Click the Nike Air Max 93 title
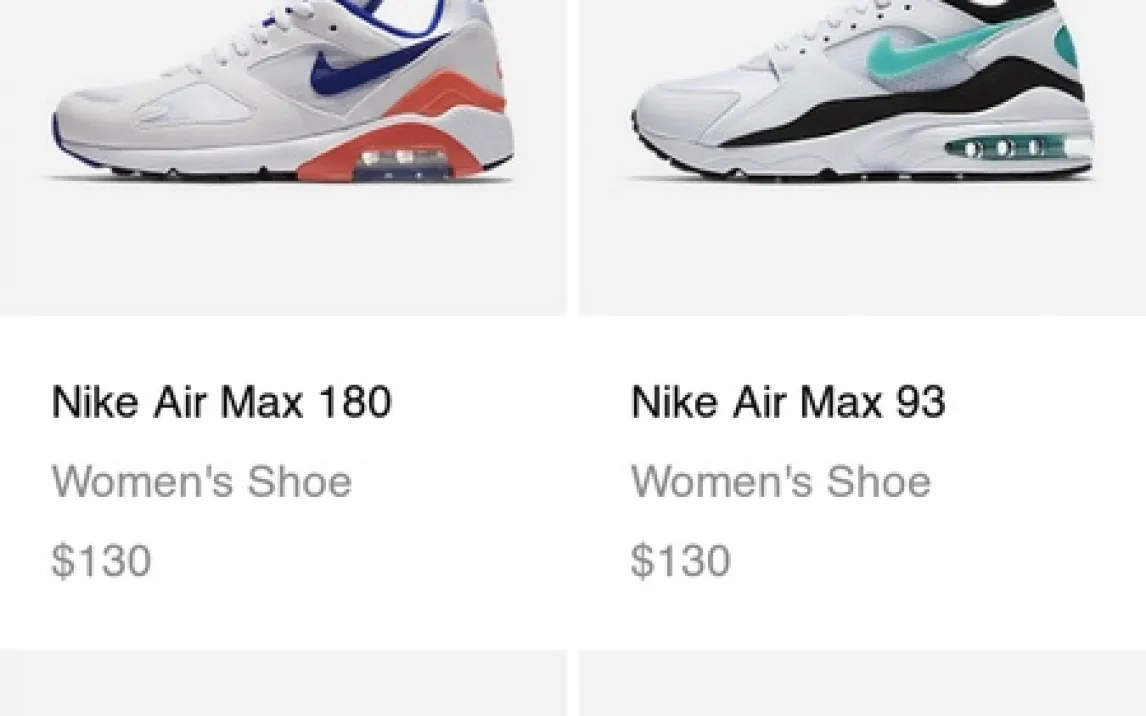Image resolution: width=1146 pixels, height=716 pixels. [x=788, y=402]
